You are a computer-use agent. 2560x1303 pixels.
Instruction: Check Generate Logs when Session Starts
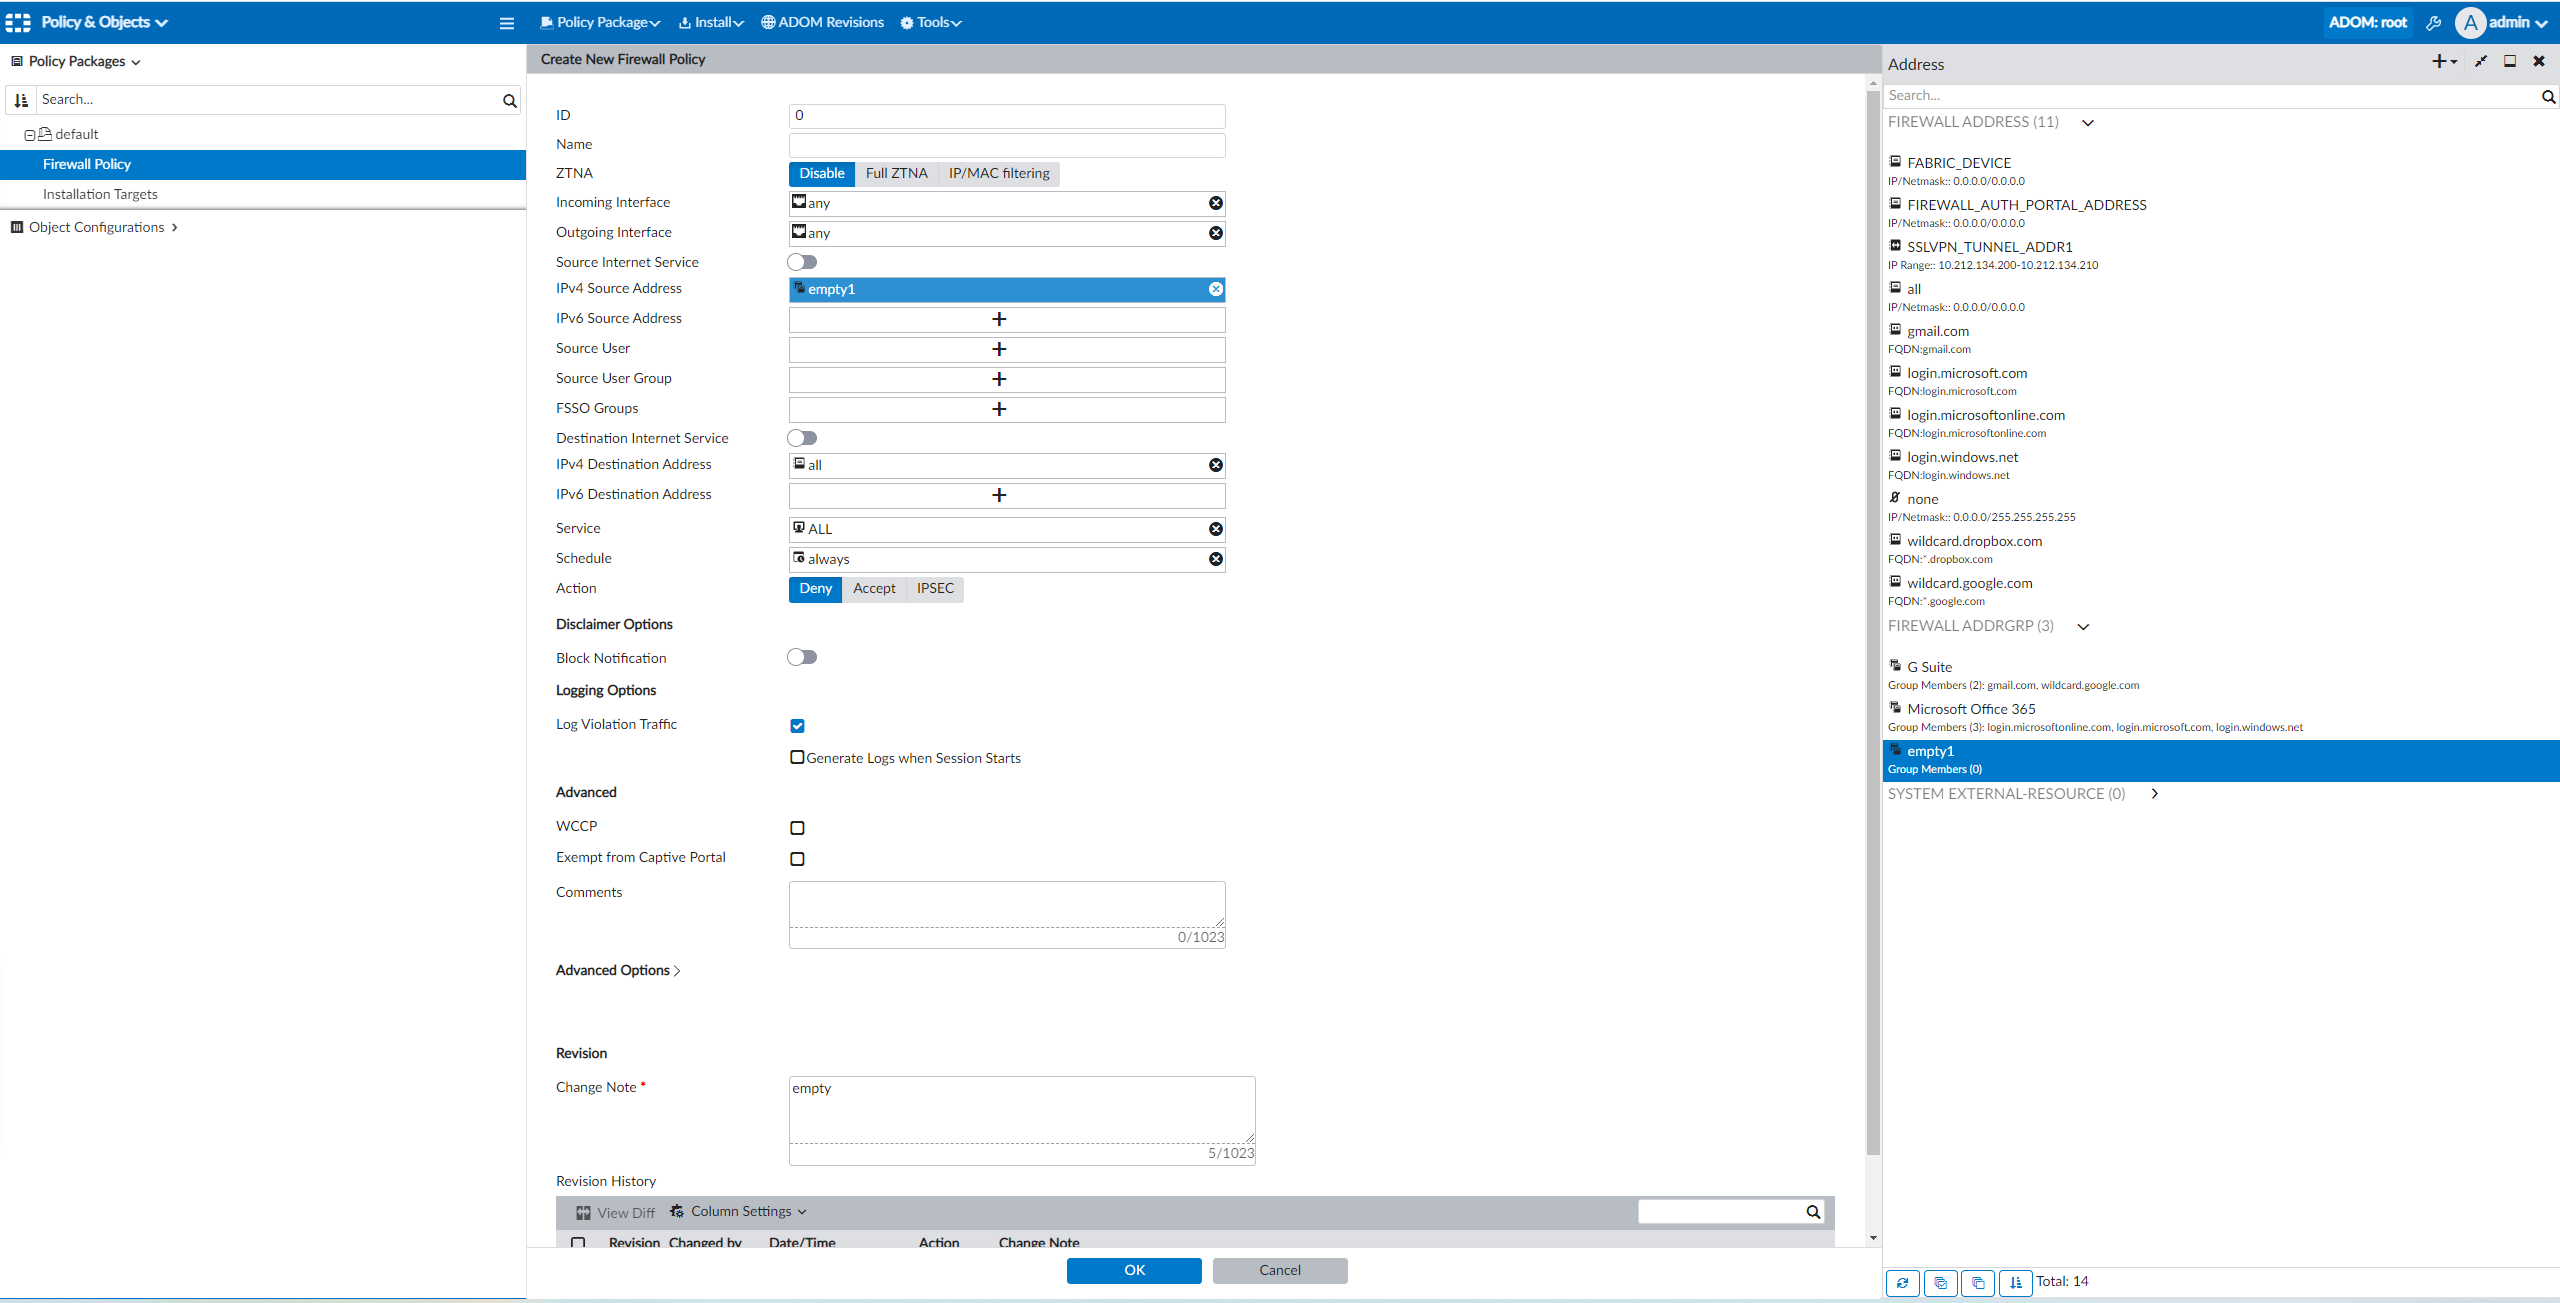click(797, 758)
